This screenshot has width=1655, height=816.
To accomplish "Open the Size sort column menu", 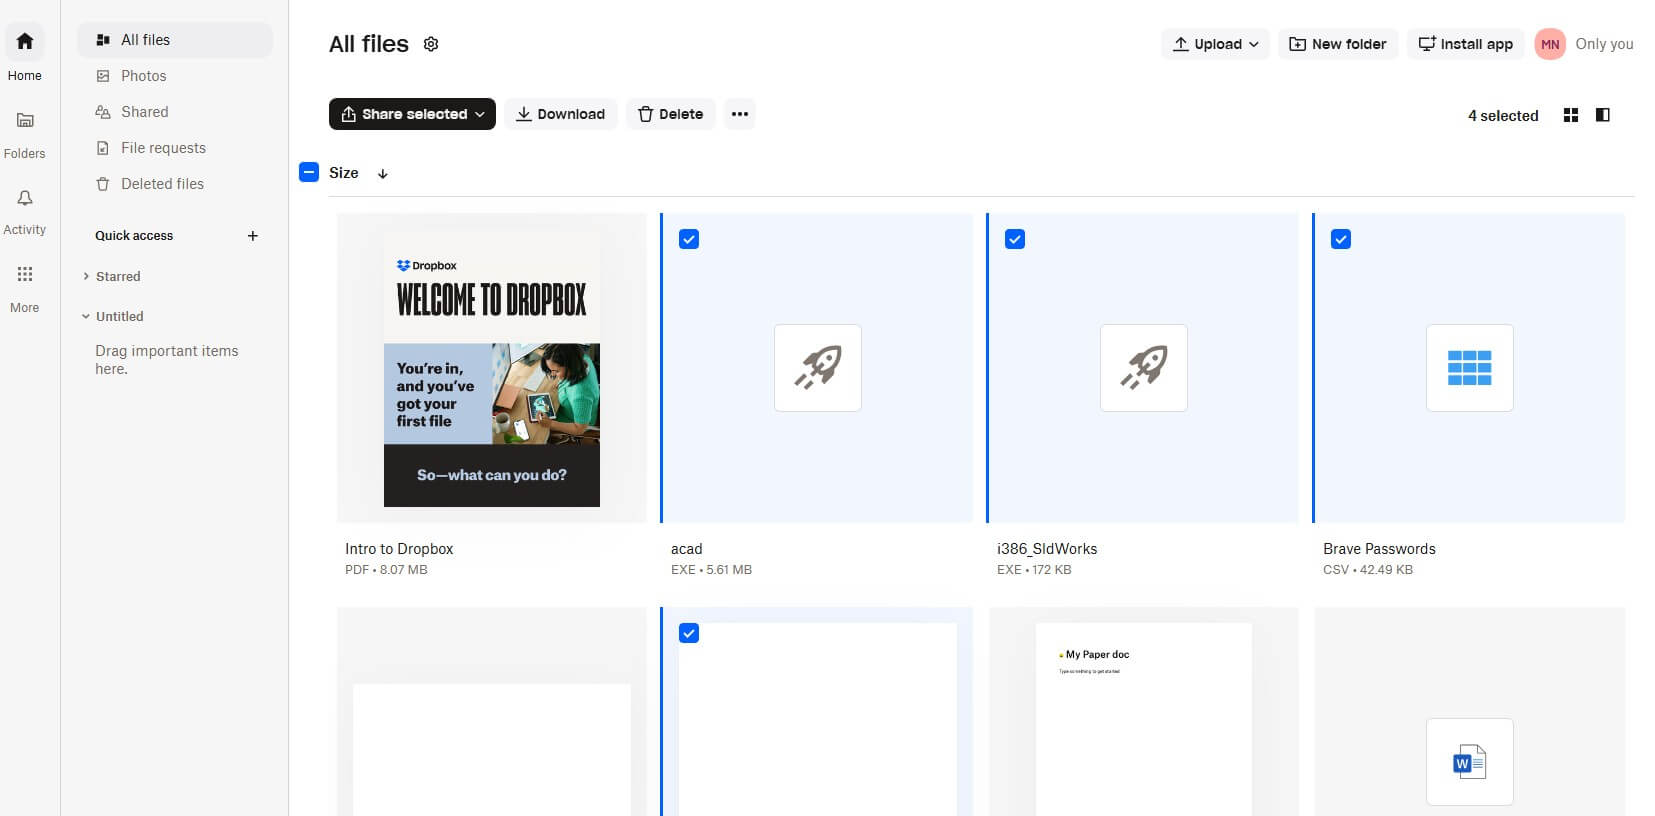I will coord(343,173).
